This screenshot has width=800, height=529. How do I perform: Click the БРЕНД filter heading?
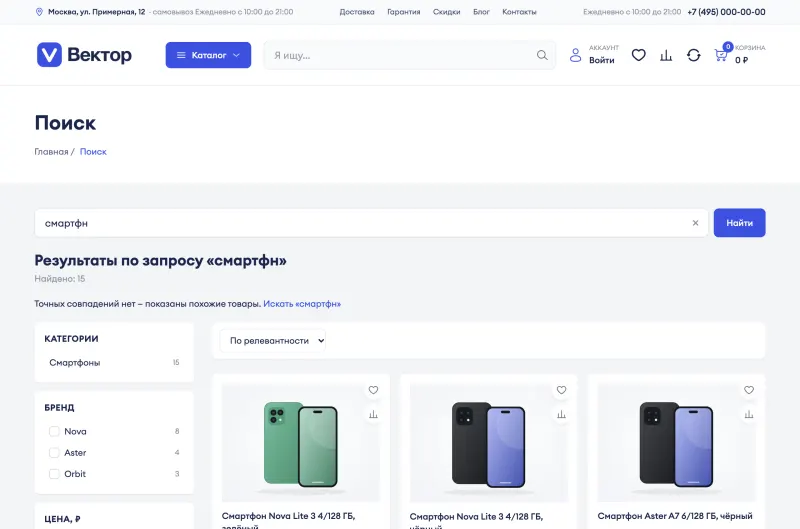click(59, 408)
